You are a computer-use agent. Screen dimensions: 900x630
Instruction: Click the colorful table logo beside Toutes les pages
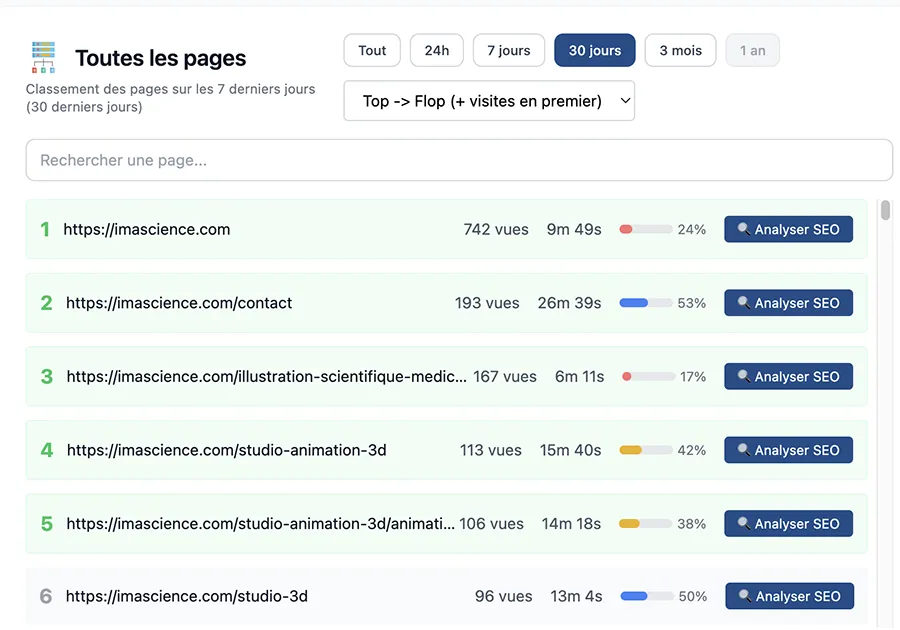[43, 58]
